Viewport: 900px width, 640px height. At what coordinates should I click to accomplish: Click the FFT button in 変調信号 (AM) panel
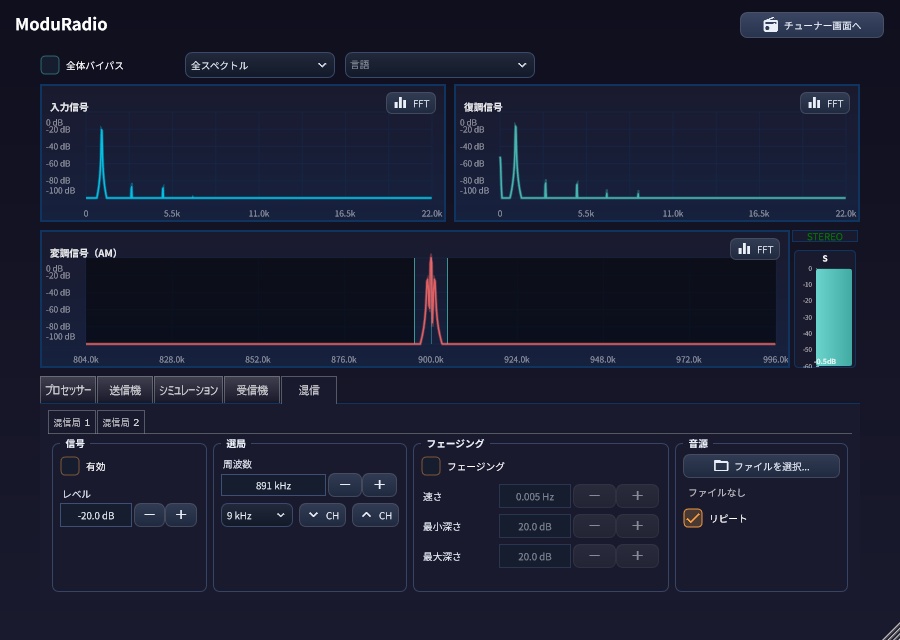[755, 249]
